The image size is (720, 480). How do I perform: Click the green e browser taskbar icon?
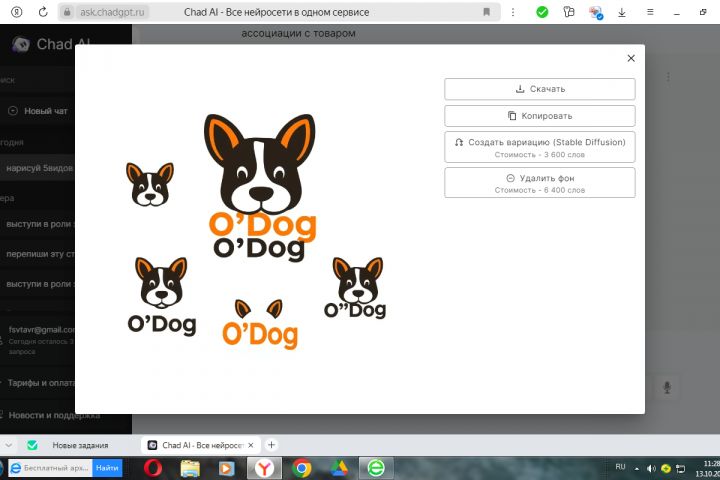click(376, 468)
